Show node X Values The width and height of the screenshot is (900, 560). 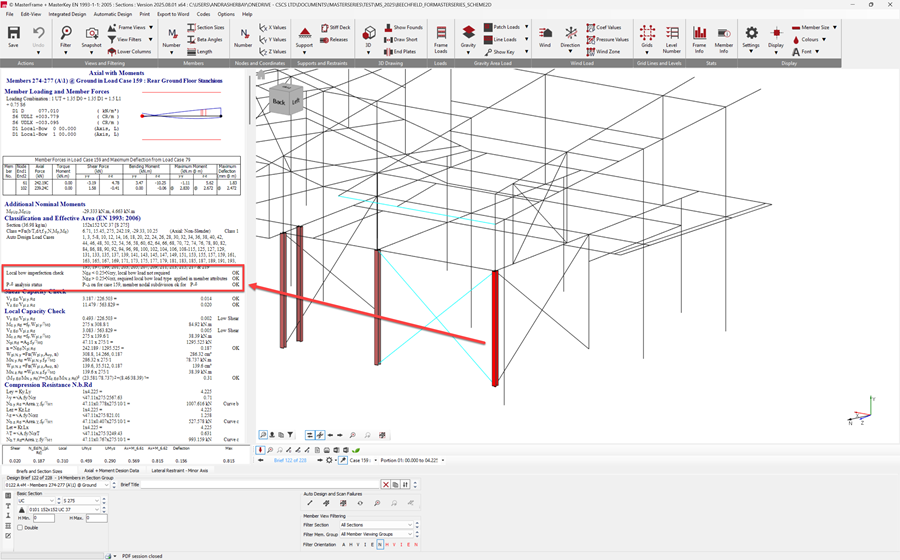point(273,28)
